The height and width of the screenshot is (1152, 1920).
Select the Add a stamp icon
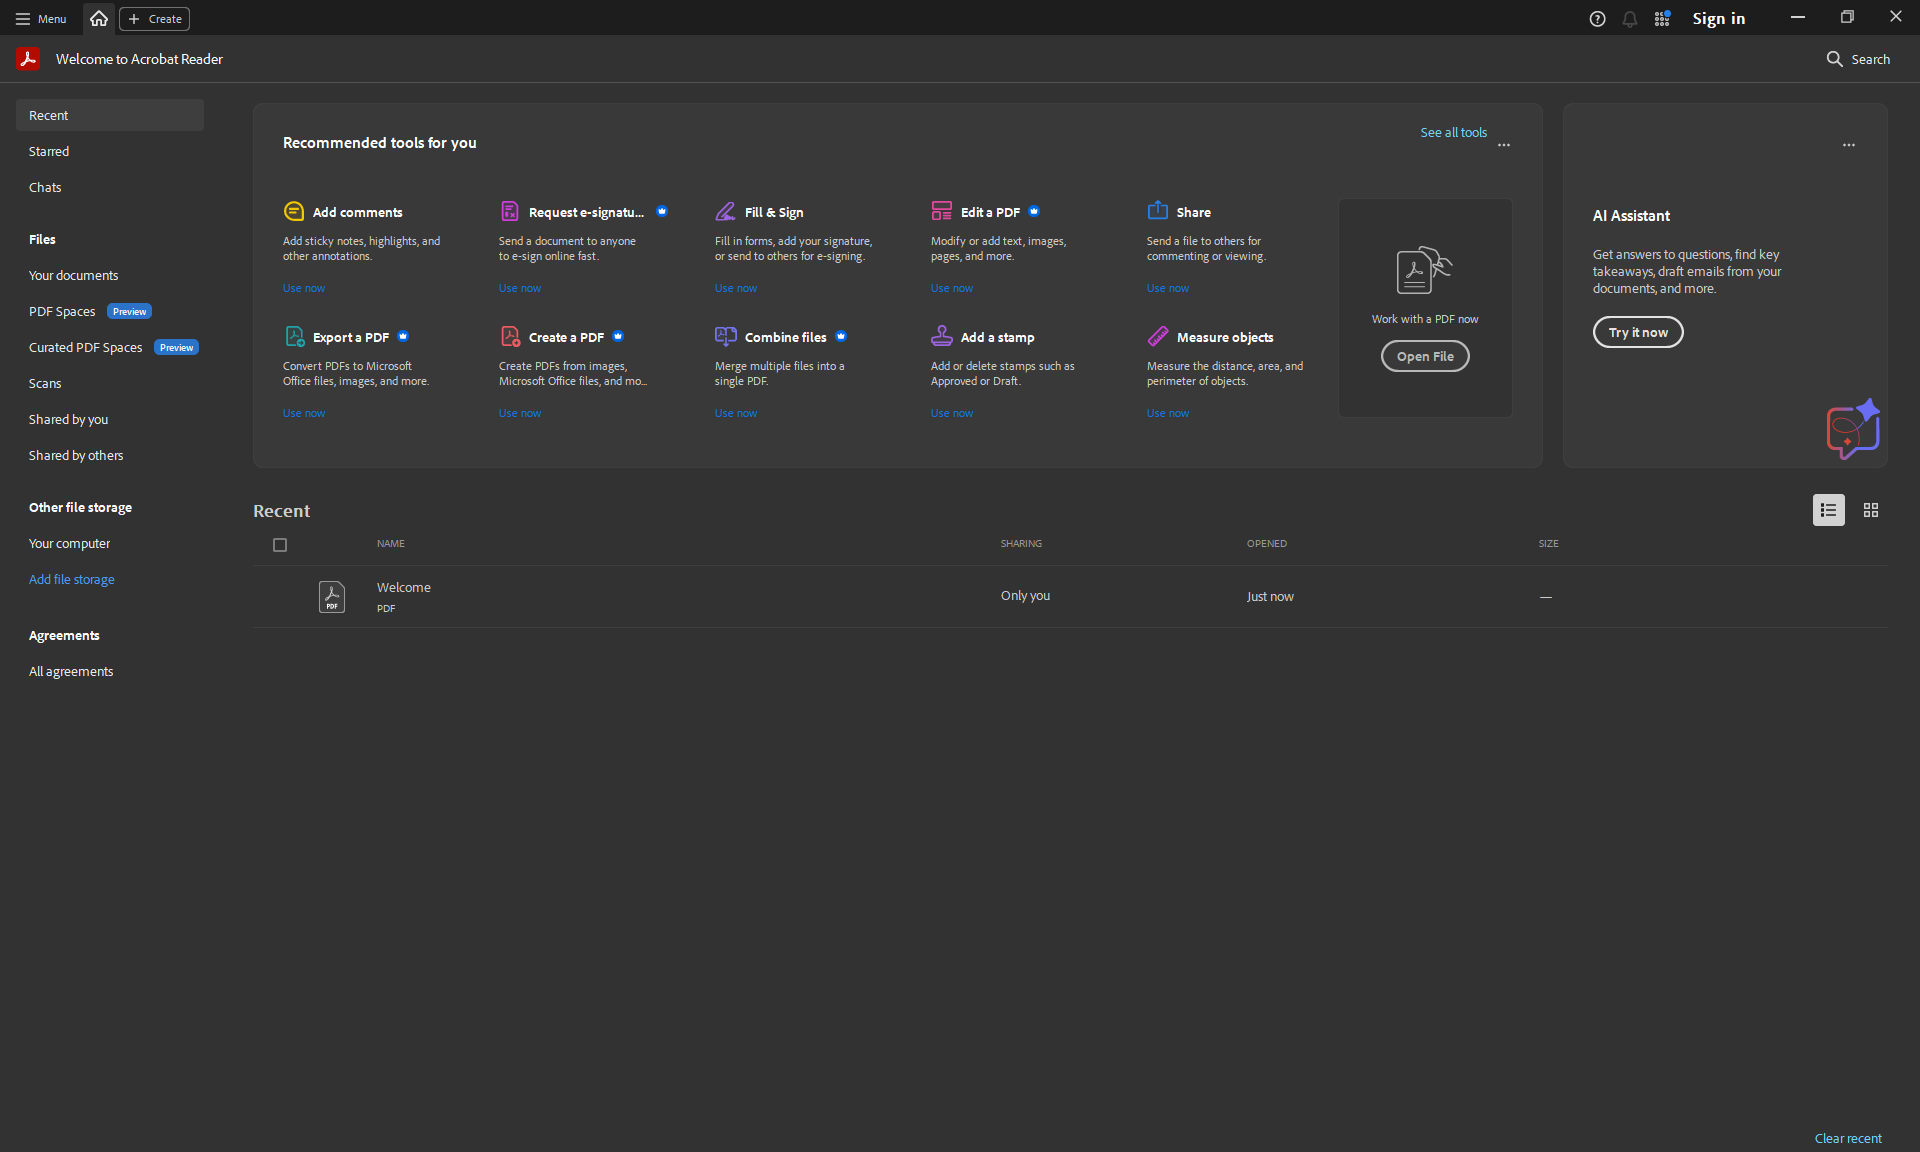(x=942, y=336)
